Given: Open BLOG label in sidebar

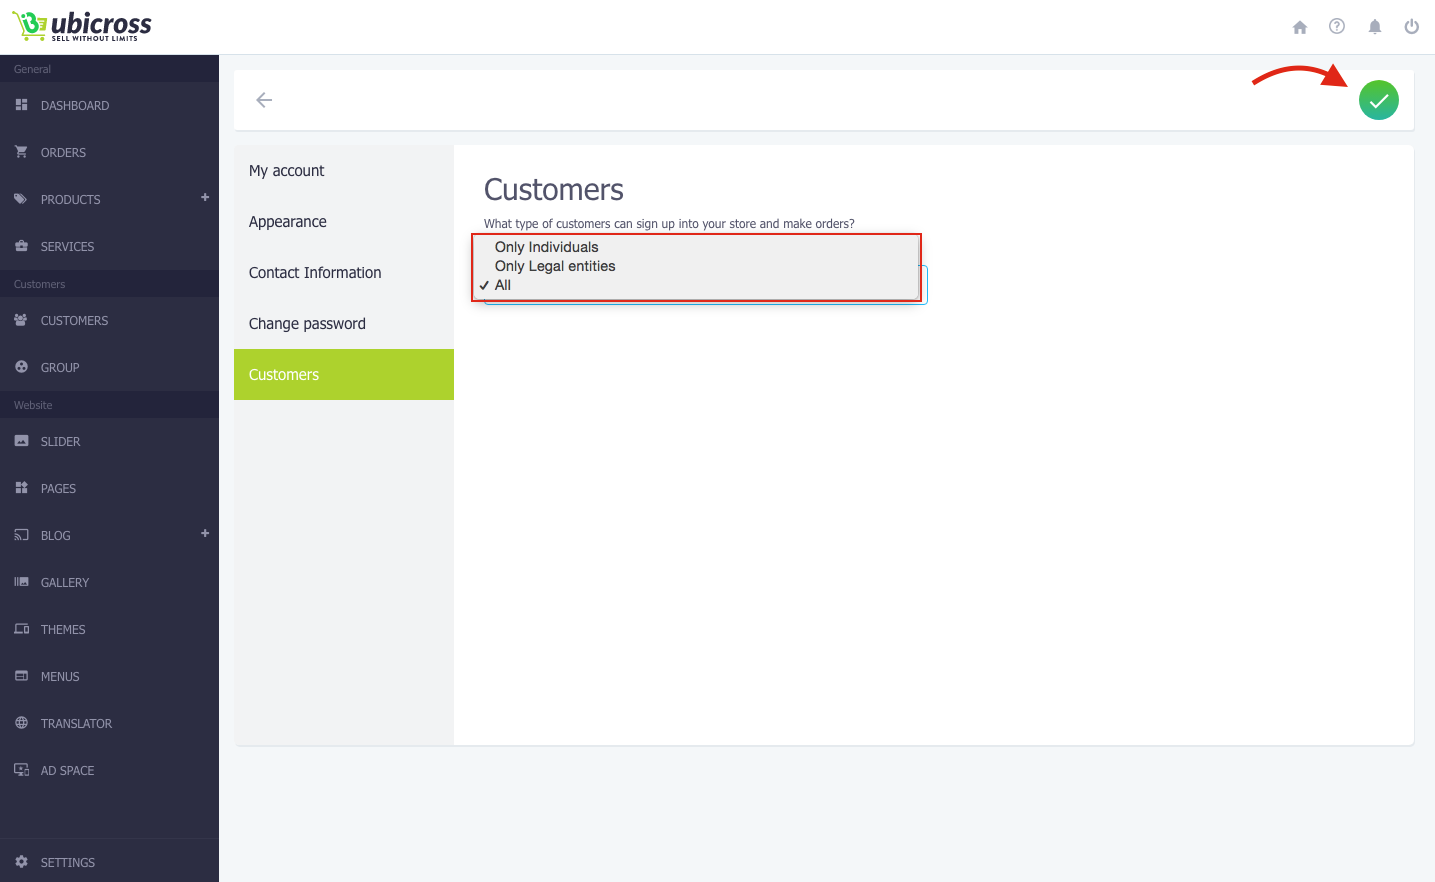Looking at the screenshot, I should tap(55, 536).
